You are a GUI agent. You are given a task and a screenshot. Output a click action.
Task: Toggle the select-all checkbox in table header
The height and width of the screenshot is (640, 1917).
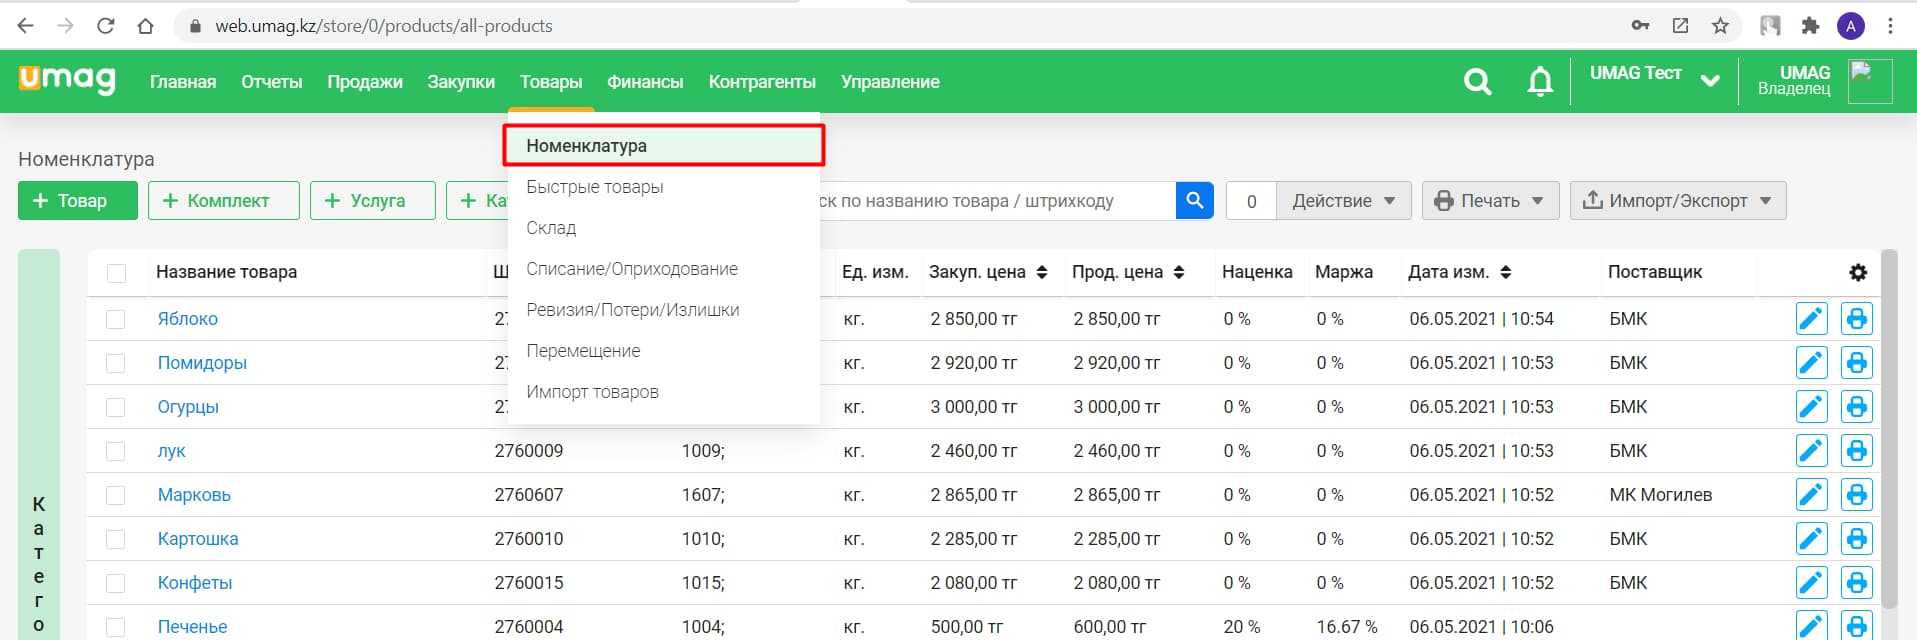(x=117, y=273)
